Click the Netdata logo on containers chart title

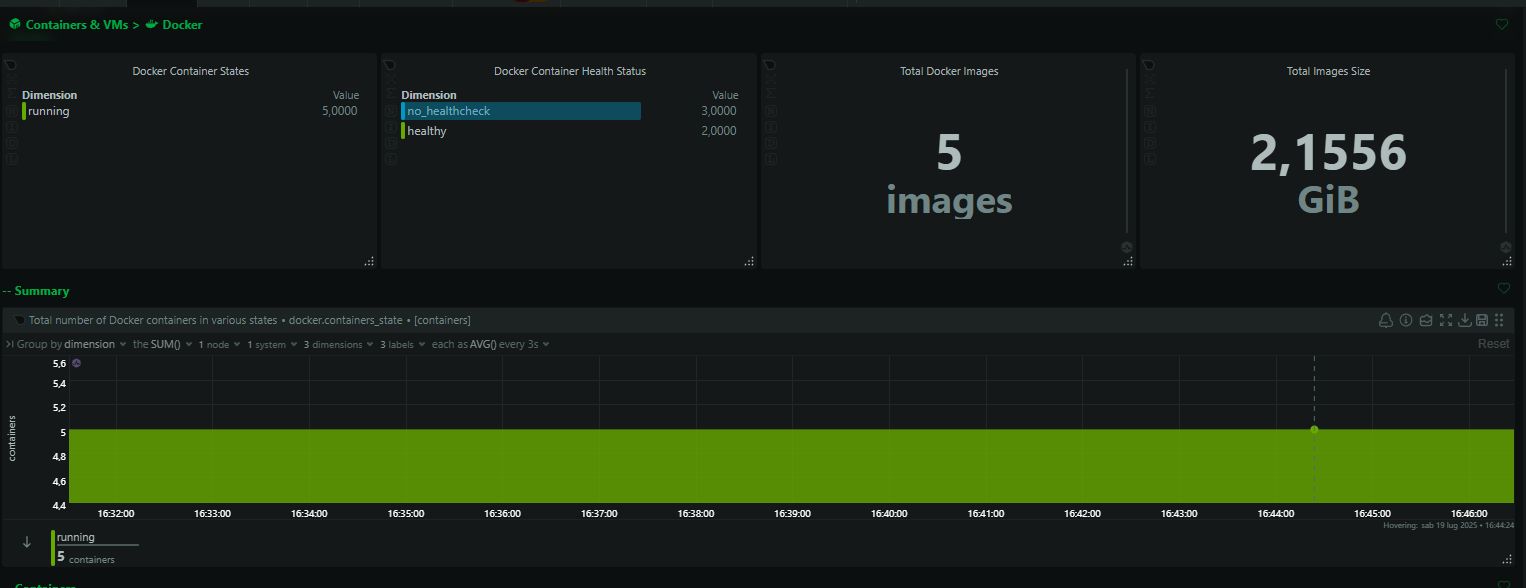point(19,320)
